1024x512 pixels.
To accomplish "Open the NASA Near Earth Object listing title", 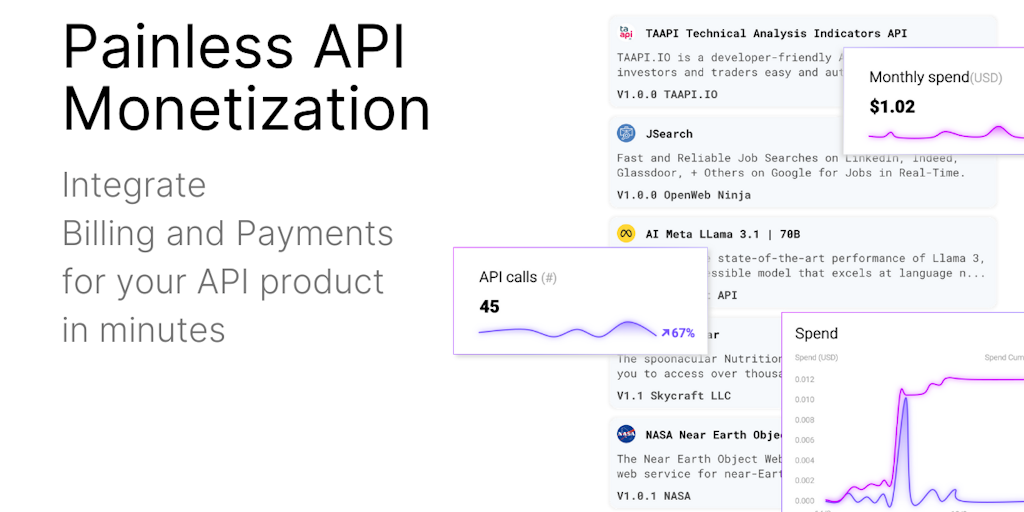I will (x=714, y=435).
